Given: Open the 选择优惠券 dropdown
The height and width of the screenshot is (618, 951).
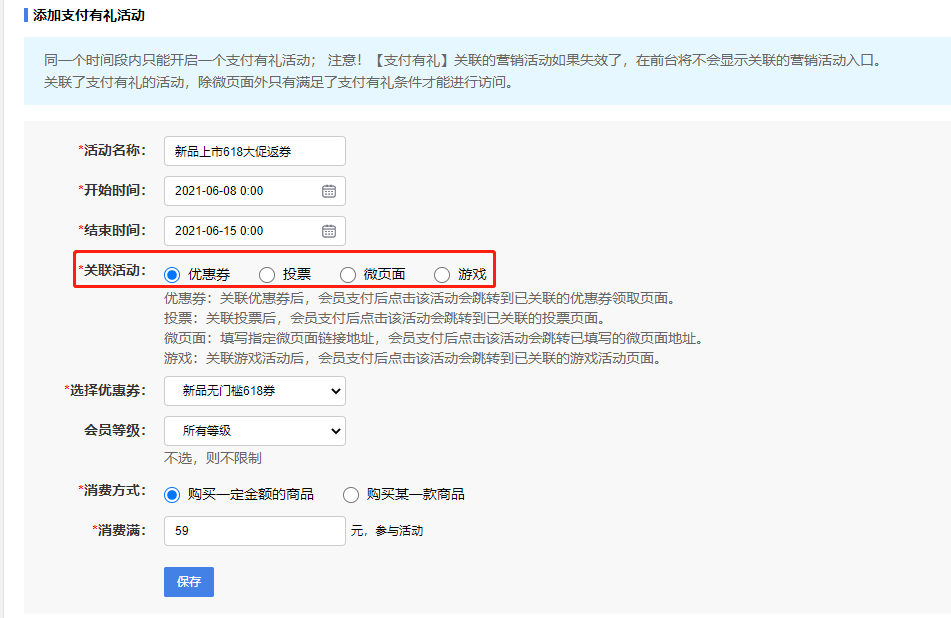Looking at the screenshot, I should (x=255, y=391).
